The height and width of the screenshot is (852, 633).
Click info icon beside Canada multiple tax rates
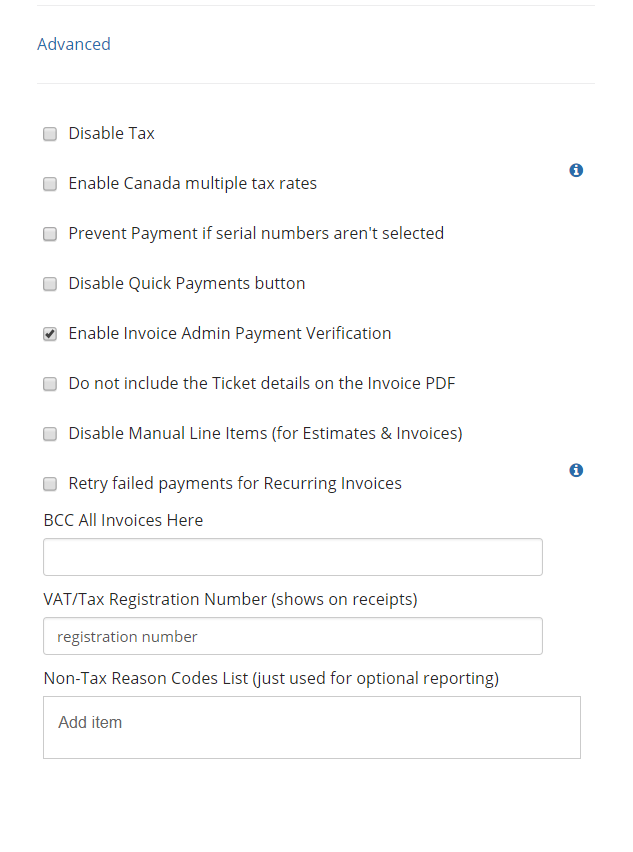(576, 170)
